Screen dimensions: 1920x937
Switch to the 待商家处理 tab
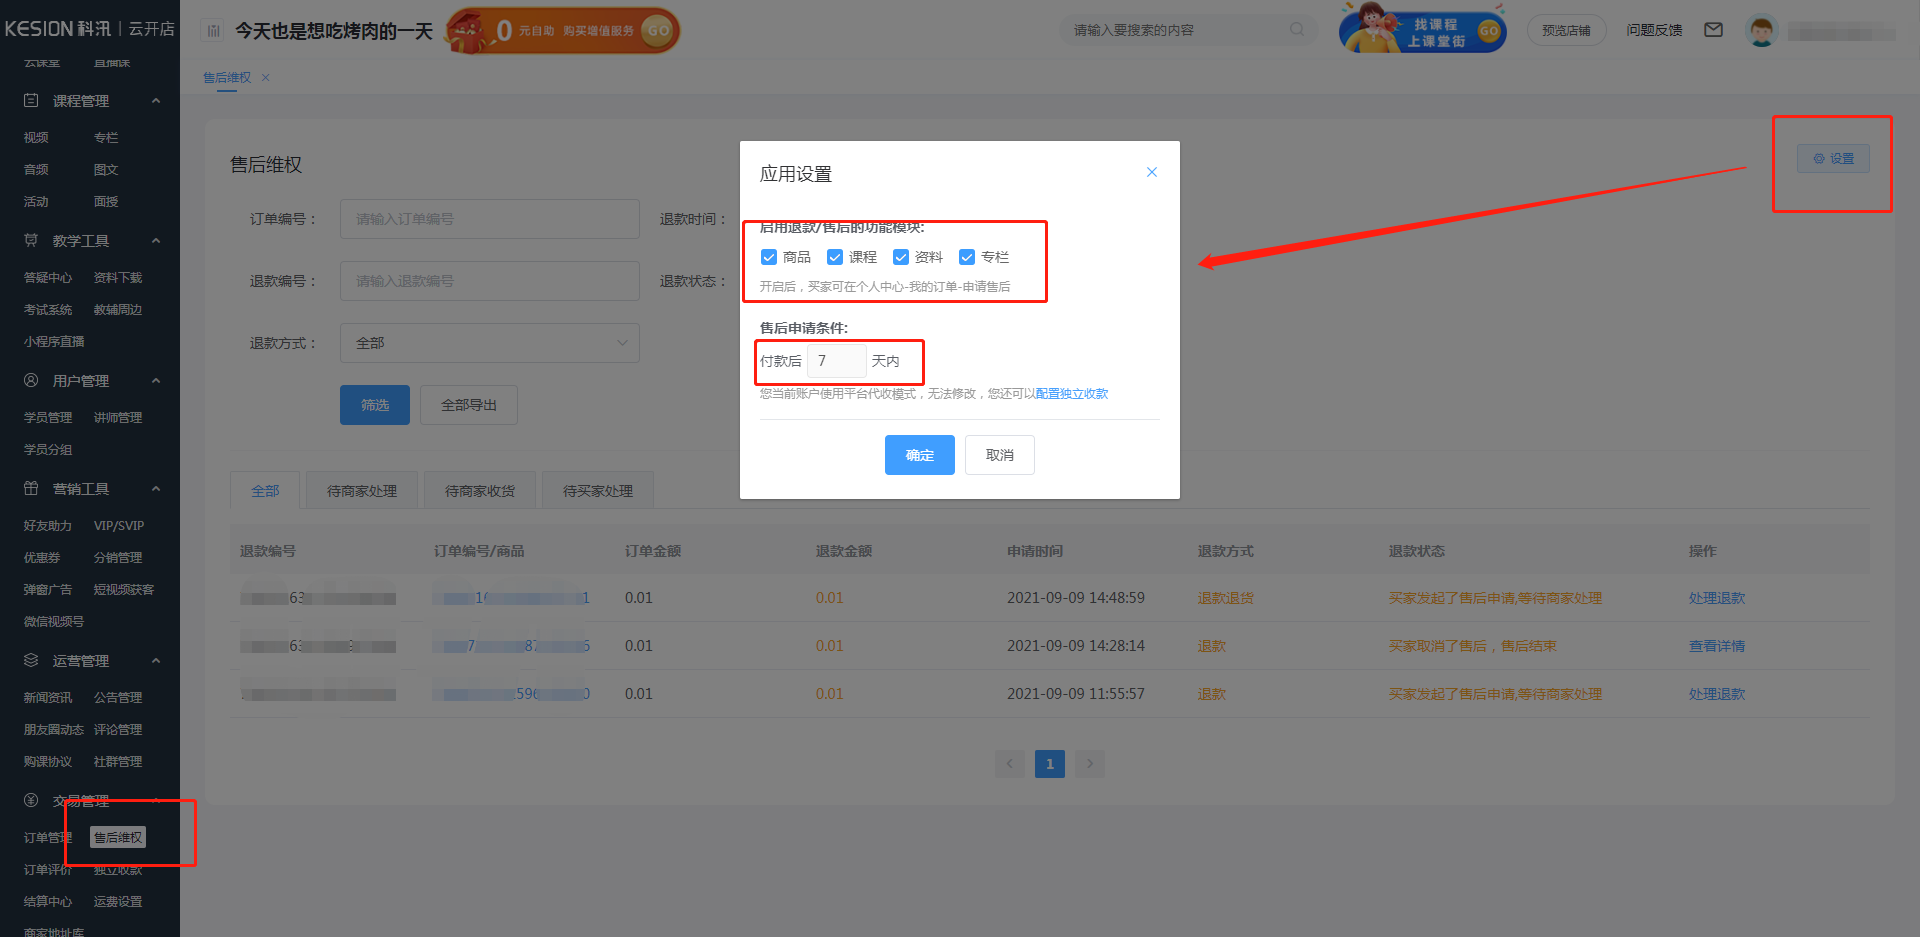pyautogui.click(x=361, y=490)
